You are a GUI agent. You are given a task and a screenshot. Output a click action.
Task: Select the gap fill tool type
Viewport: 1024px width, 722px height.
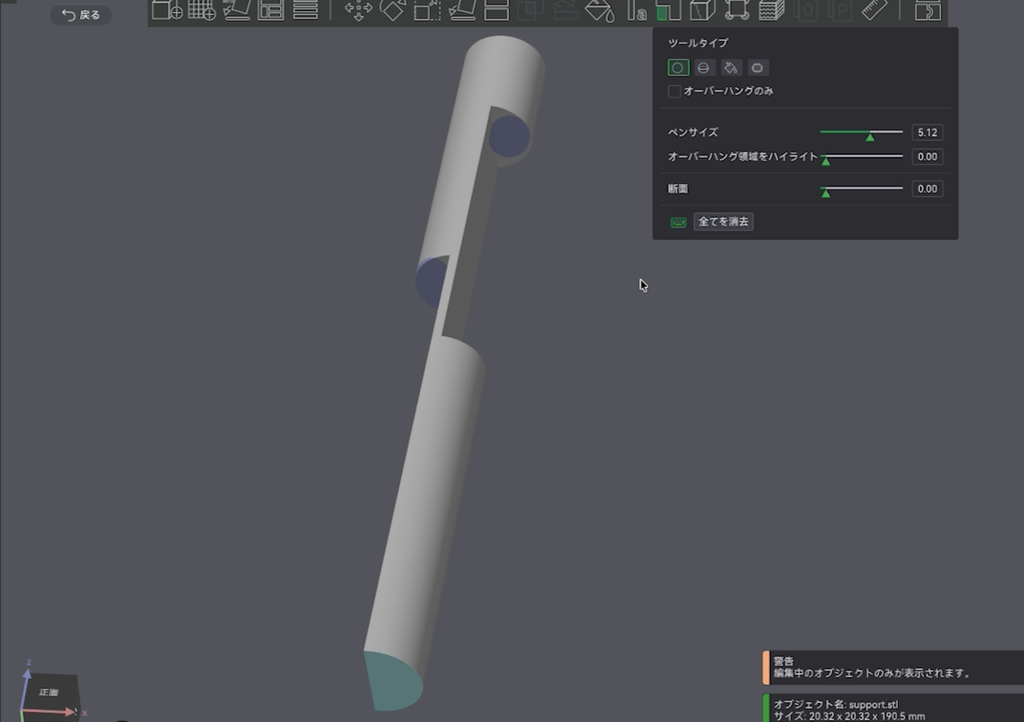click(758, 67)
